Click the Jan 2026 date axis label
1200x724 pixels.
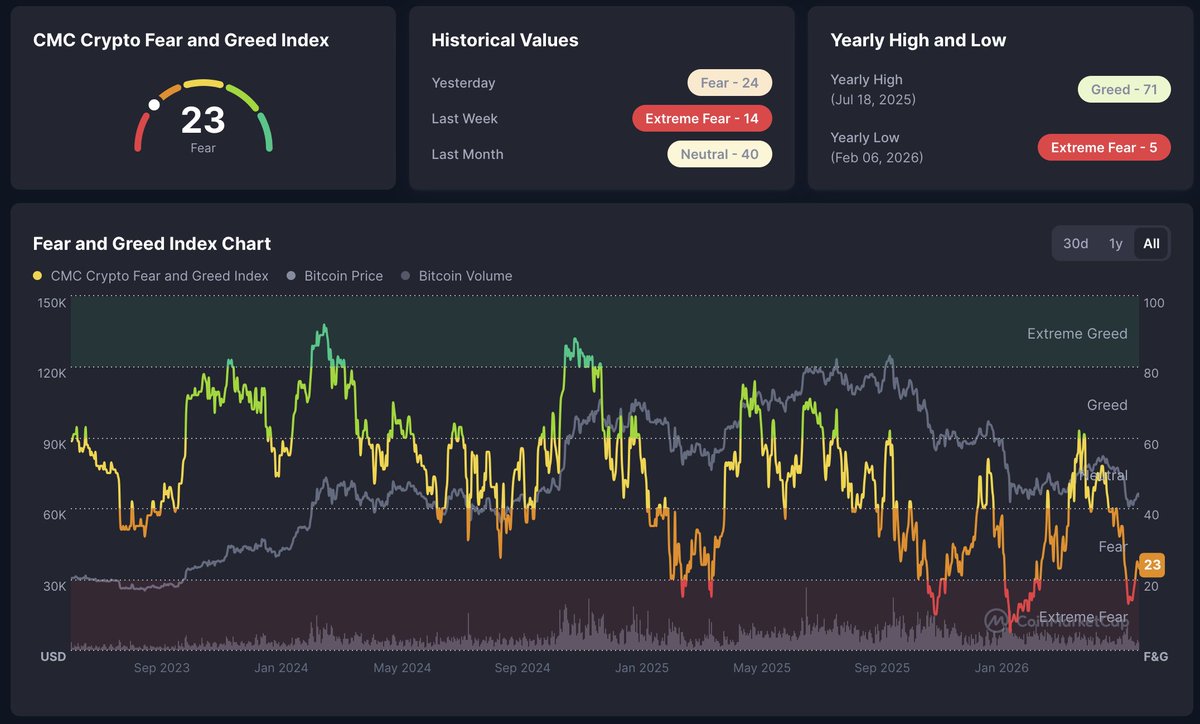tap(1001, 668)
